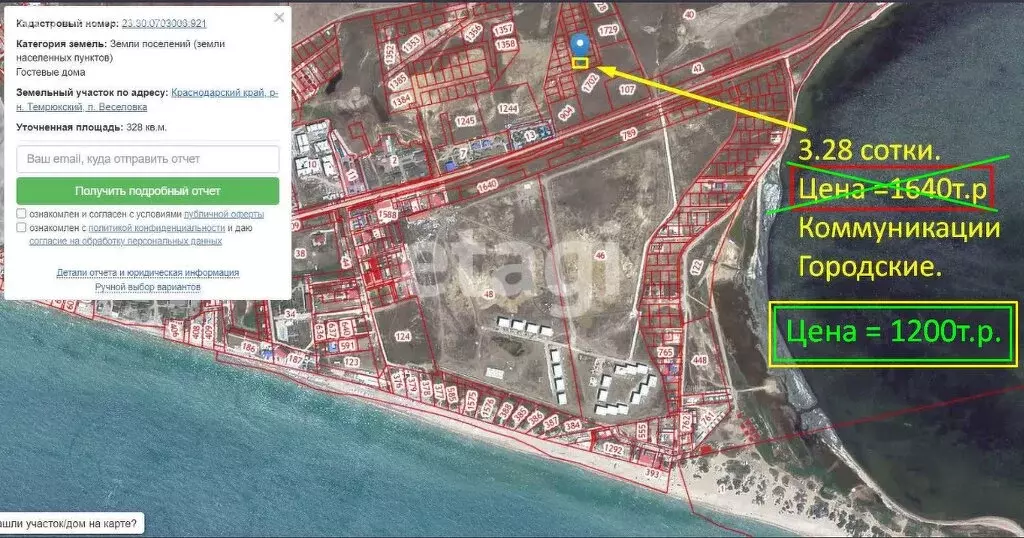The width and height of the screenshot is (1024, 538).
Task: Select parcel labeled 1575 on map
Action: (x=472, y=399)
